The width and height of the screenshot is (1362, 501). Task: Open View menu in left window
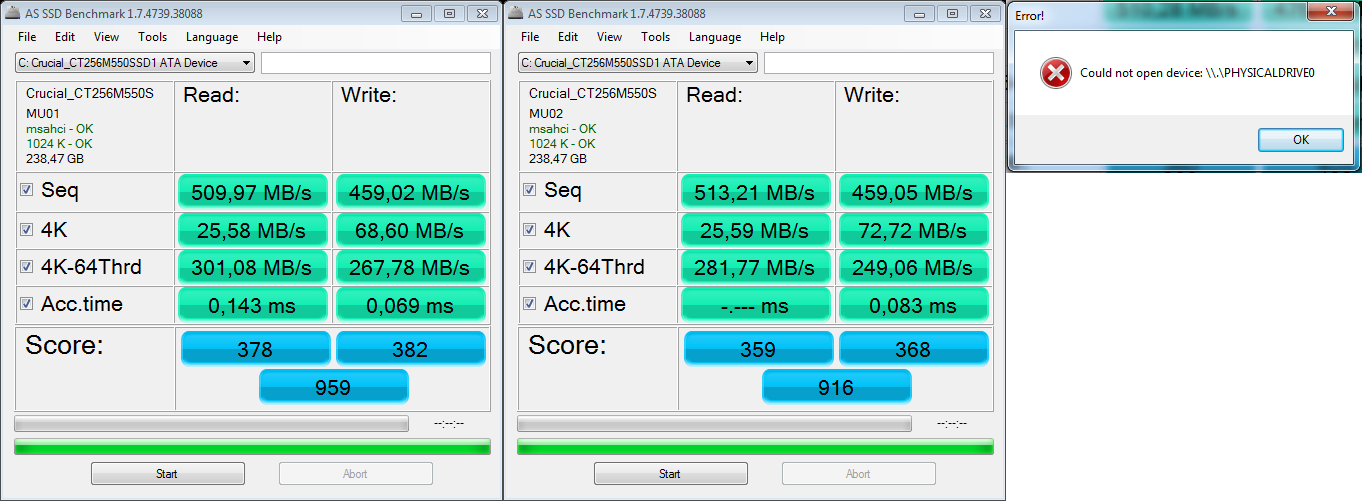(106, 37)
